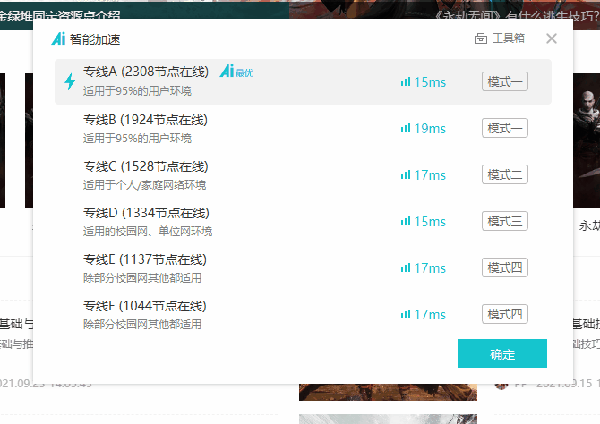The image size is (600, 424).
Task: Open 模式一 selector in 专线A row
Action: (x=504, y=82)
